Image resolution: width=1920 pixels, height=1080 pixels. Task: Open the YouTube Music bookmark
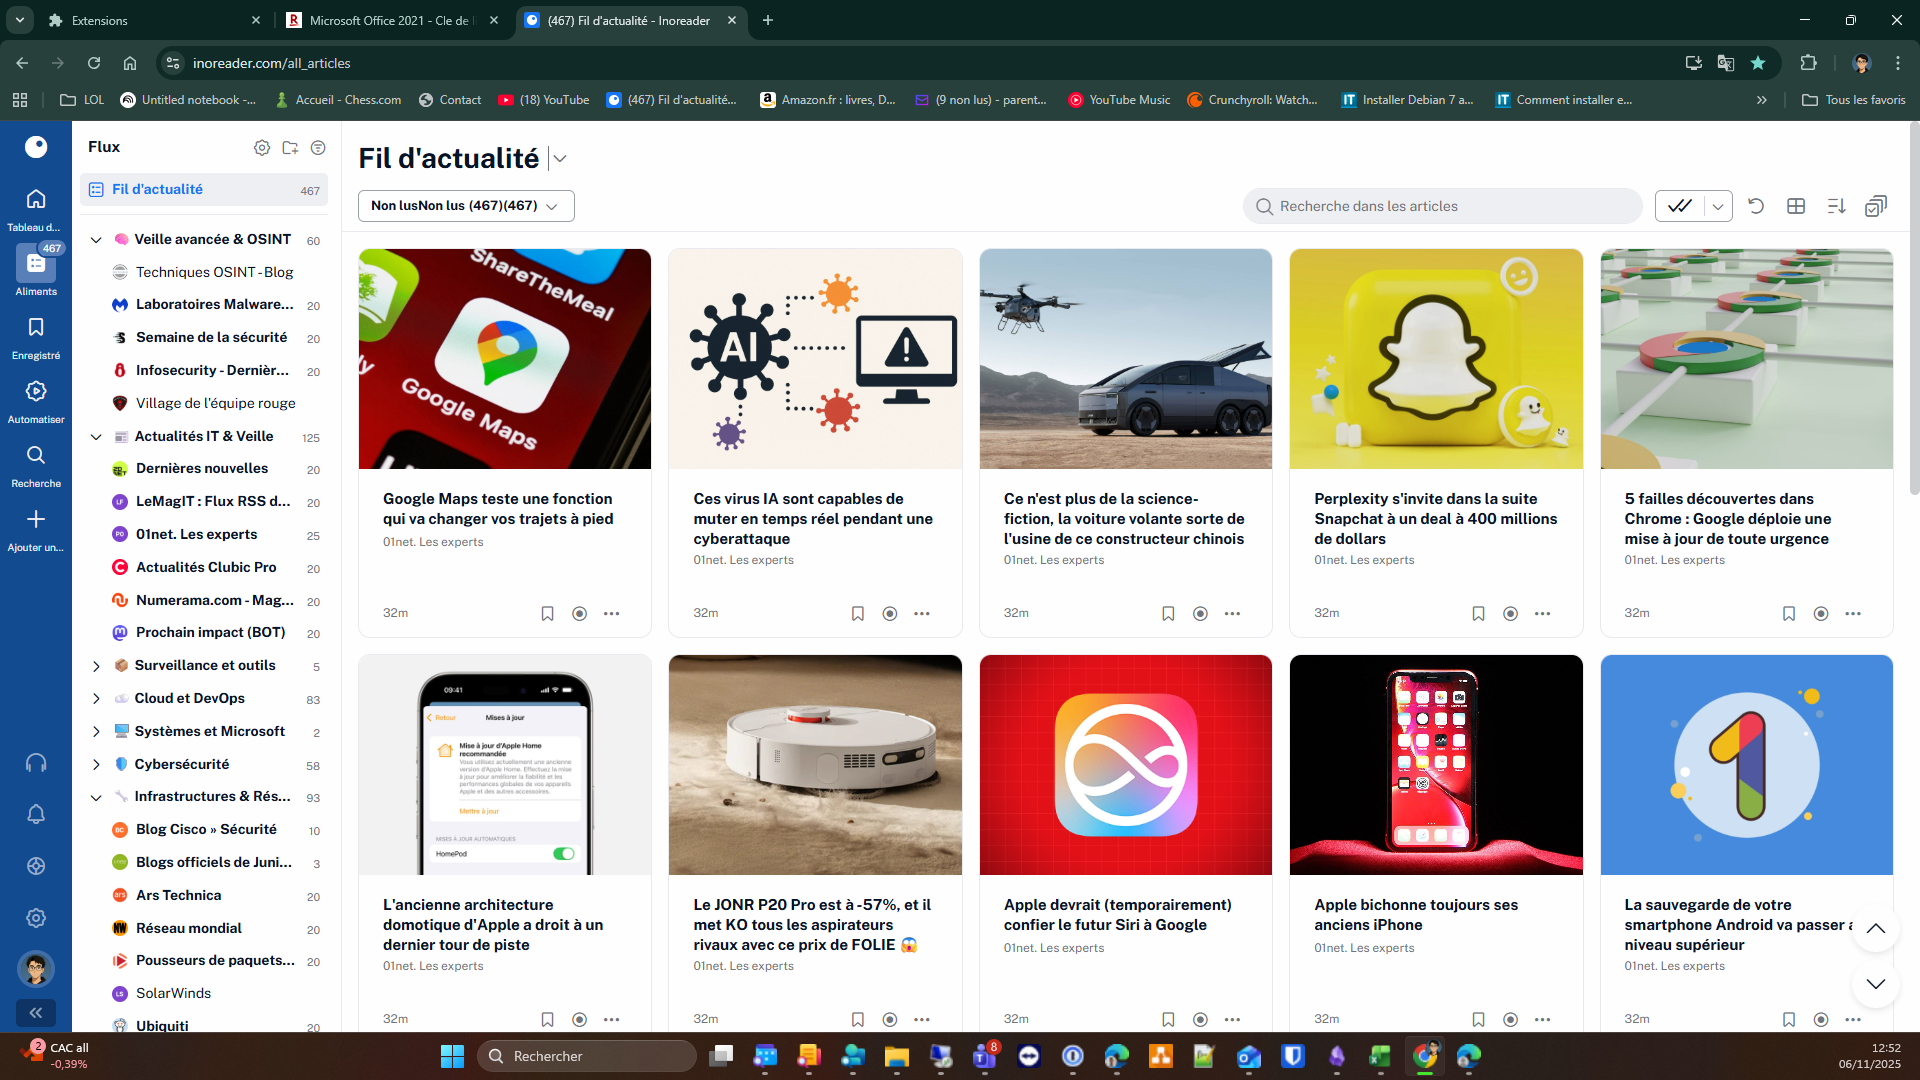click(1117, 99)
